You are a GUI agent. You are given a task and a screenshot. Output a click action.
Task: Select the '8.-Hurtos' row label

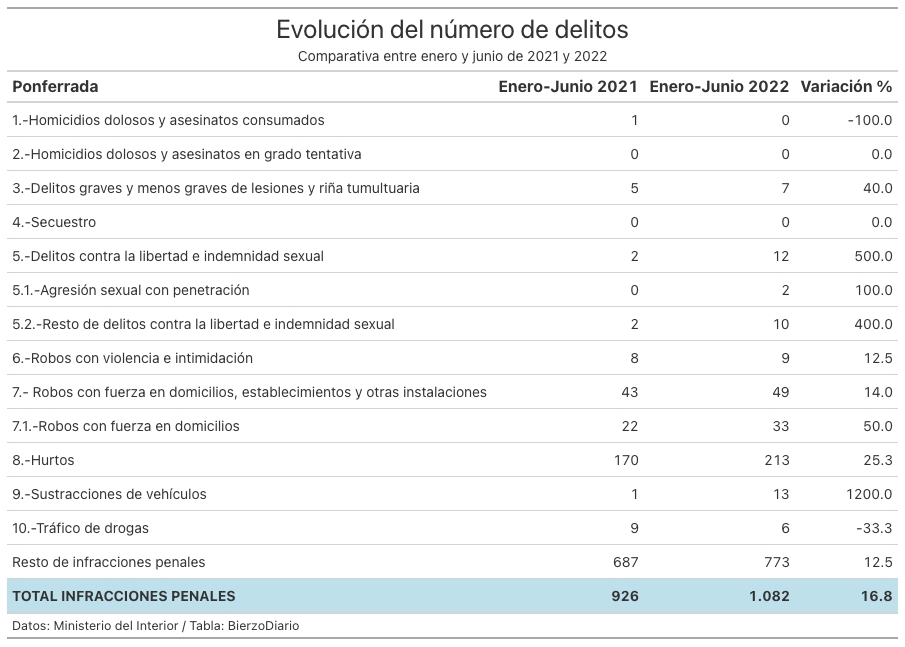(x=43, y=461)
